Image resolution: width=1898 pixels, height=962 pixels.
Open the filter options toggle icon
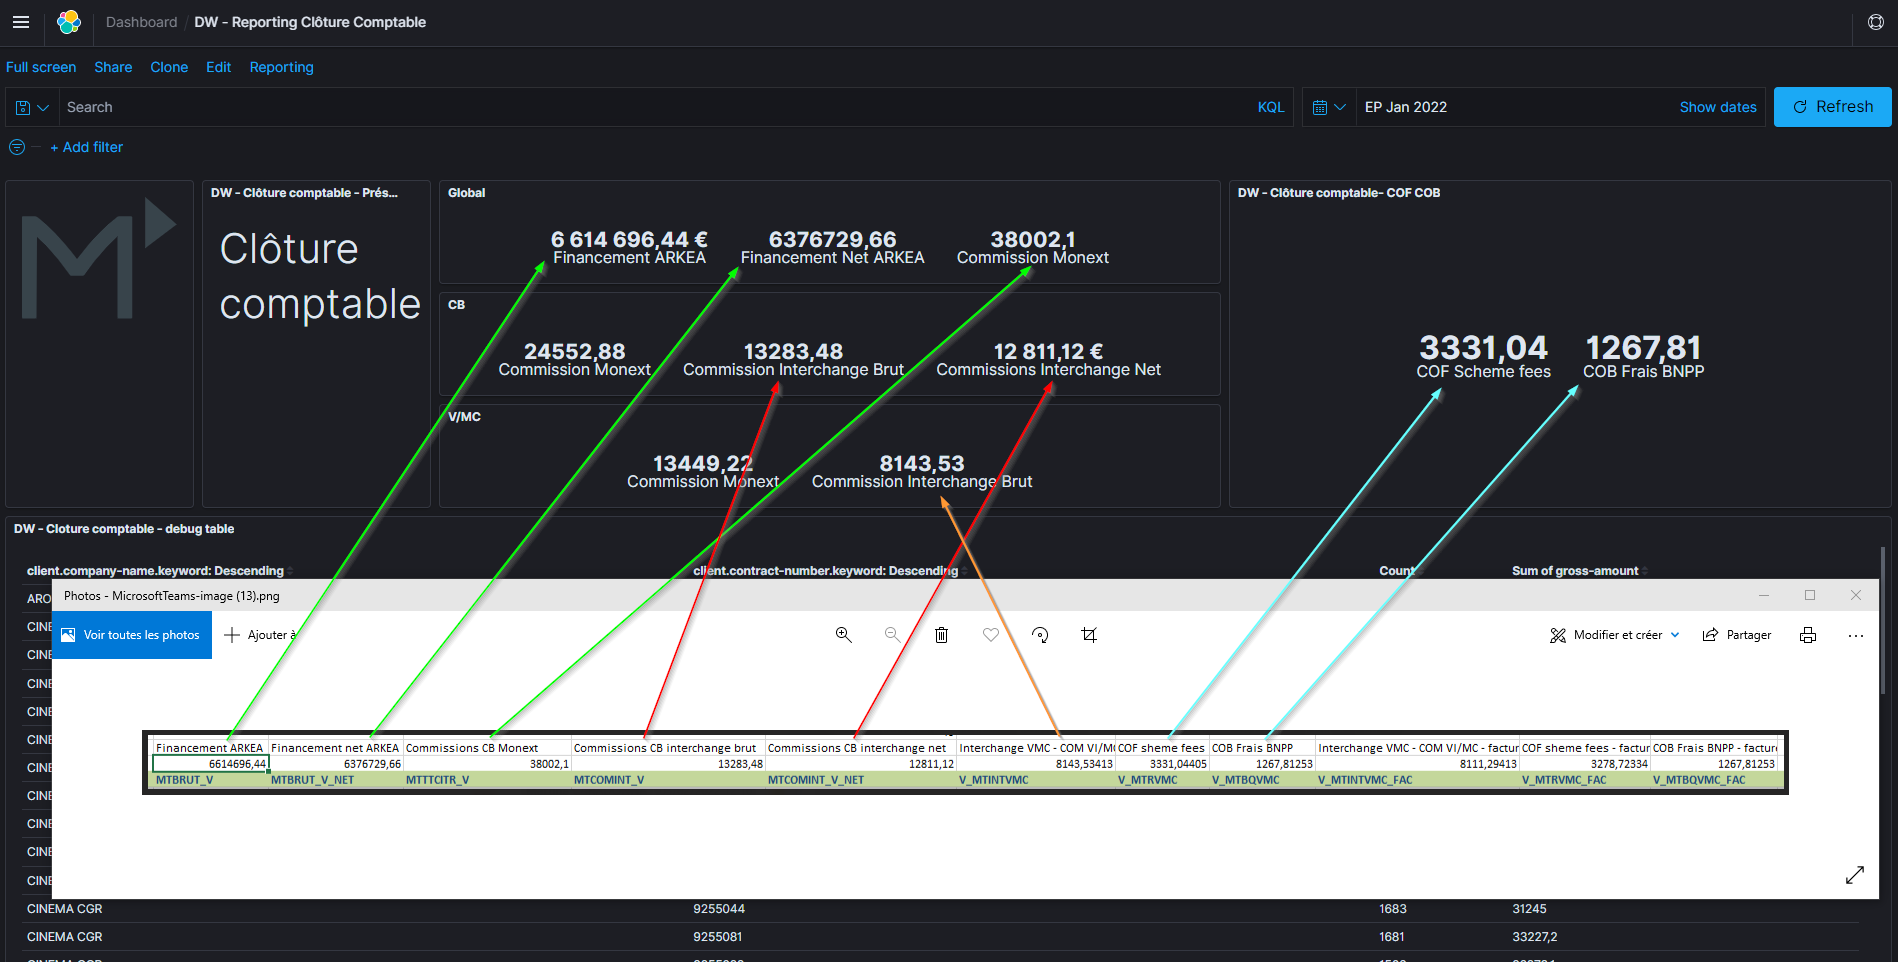pyautogui.click(x=17, y=147)
